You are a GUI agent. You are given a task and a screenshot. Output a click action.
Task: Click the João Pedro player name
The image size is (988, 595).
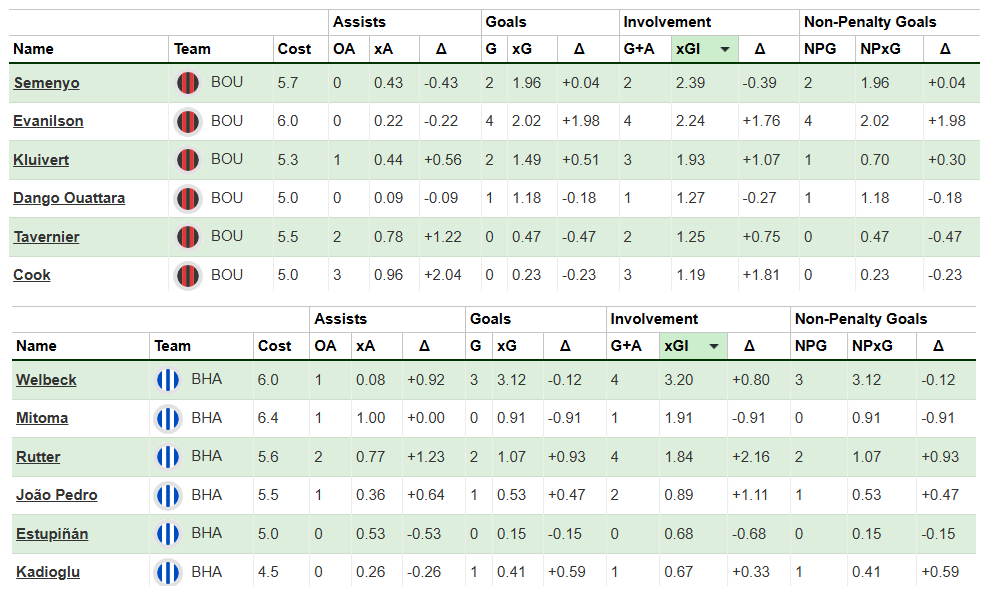(57, 495)
